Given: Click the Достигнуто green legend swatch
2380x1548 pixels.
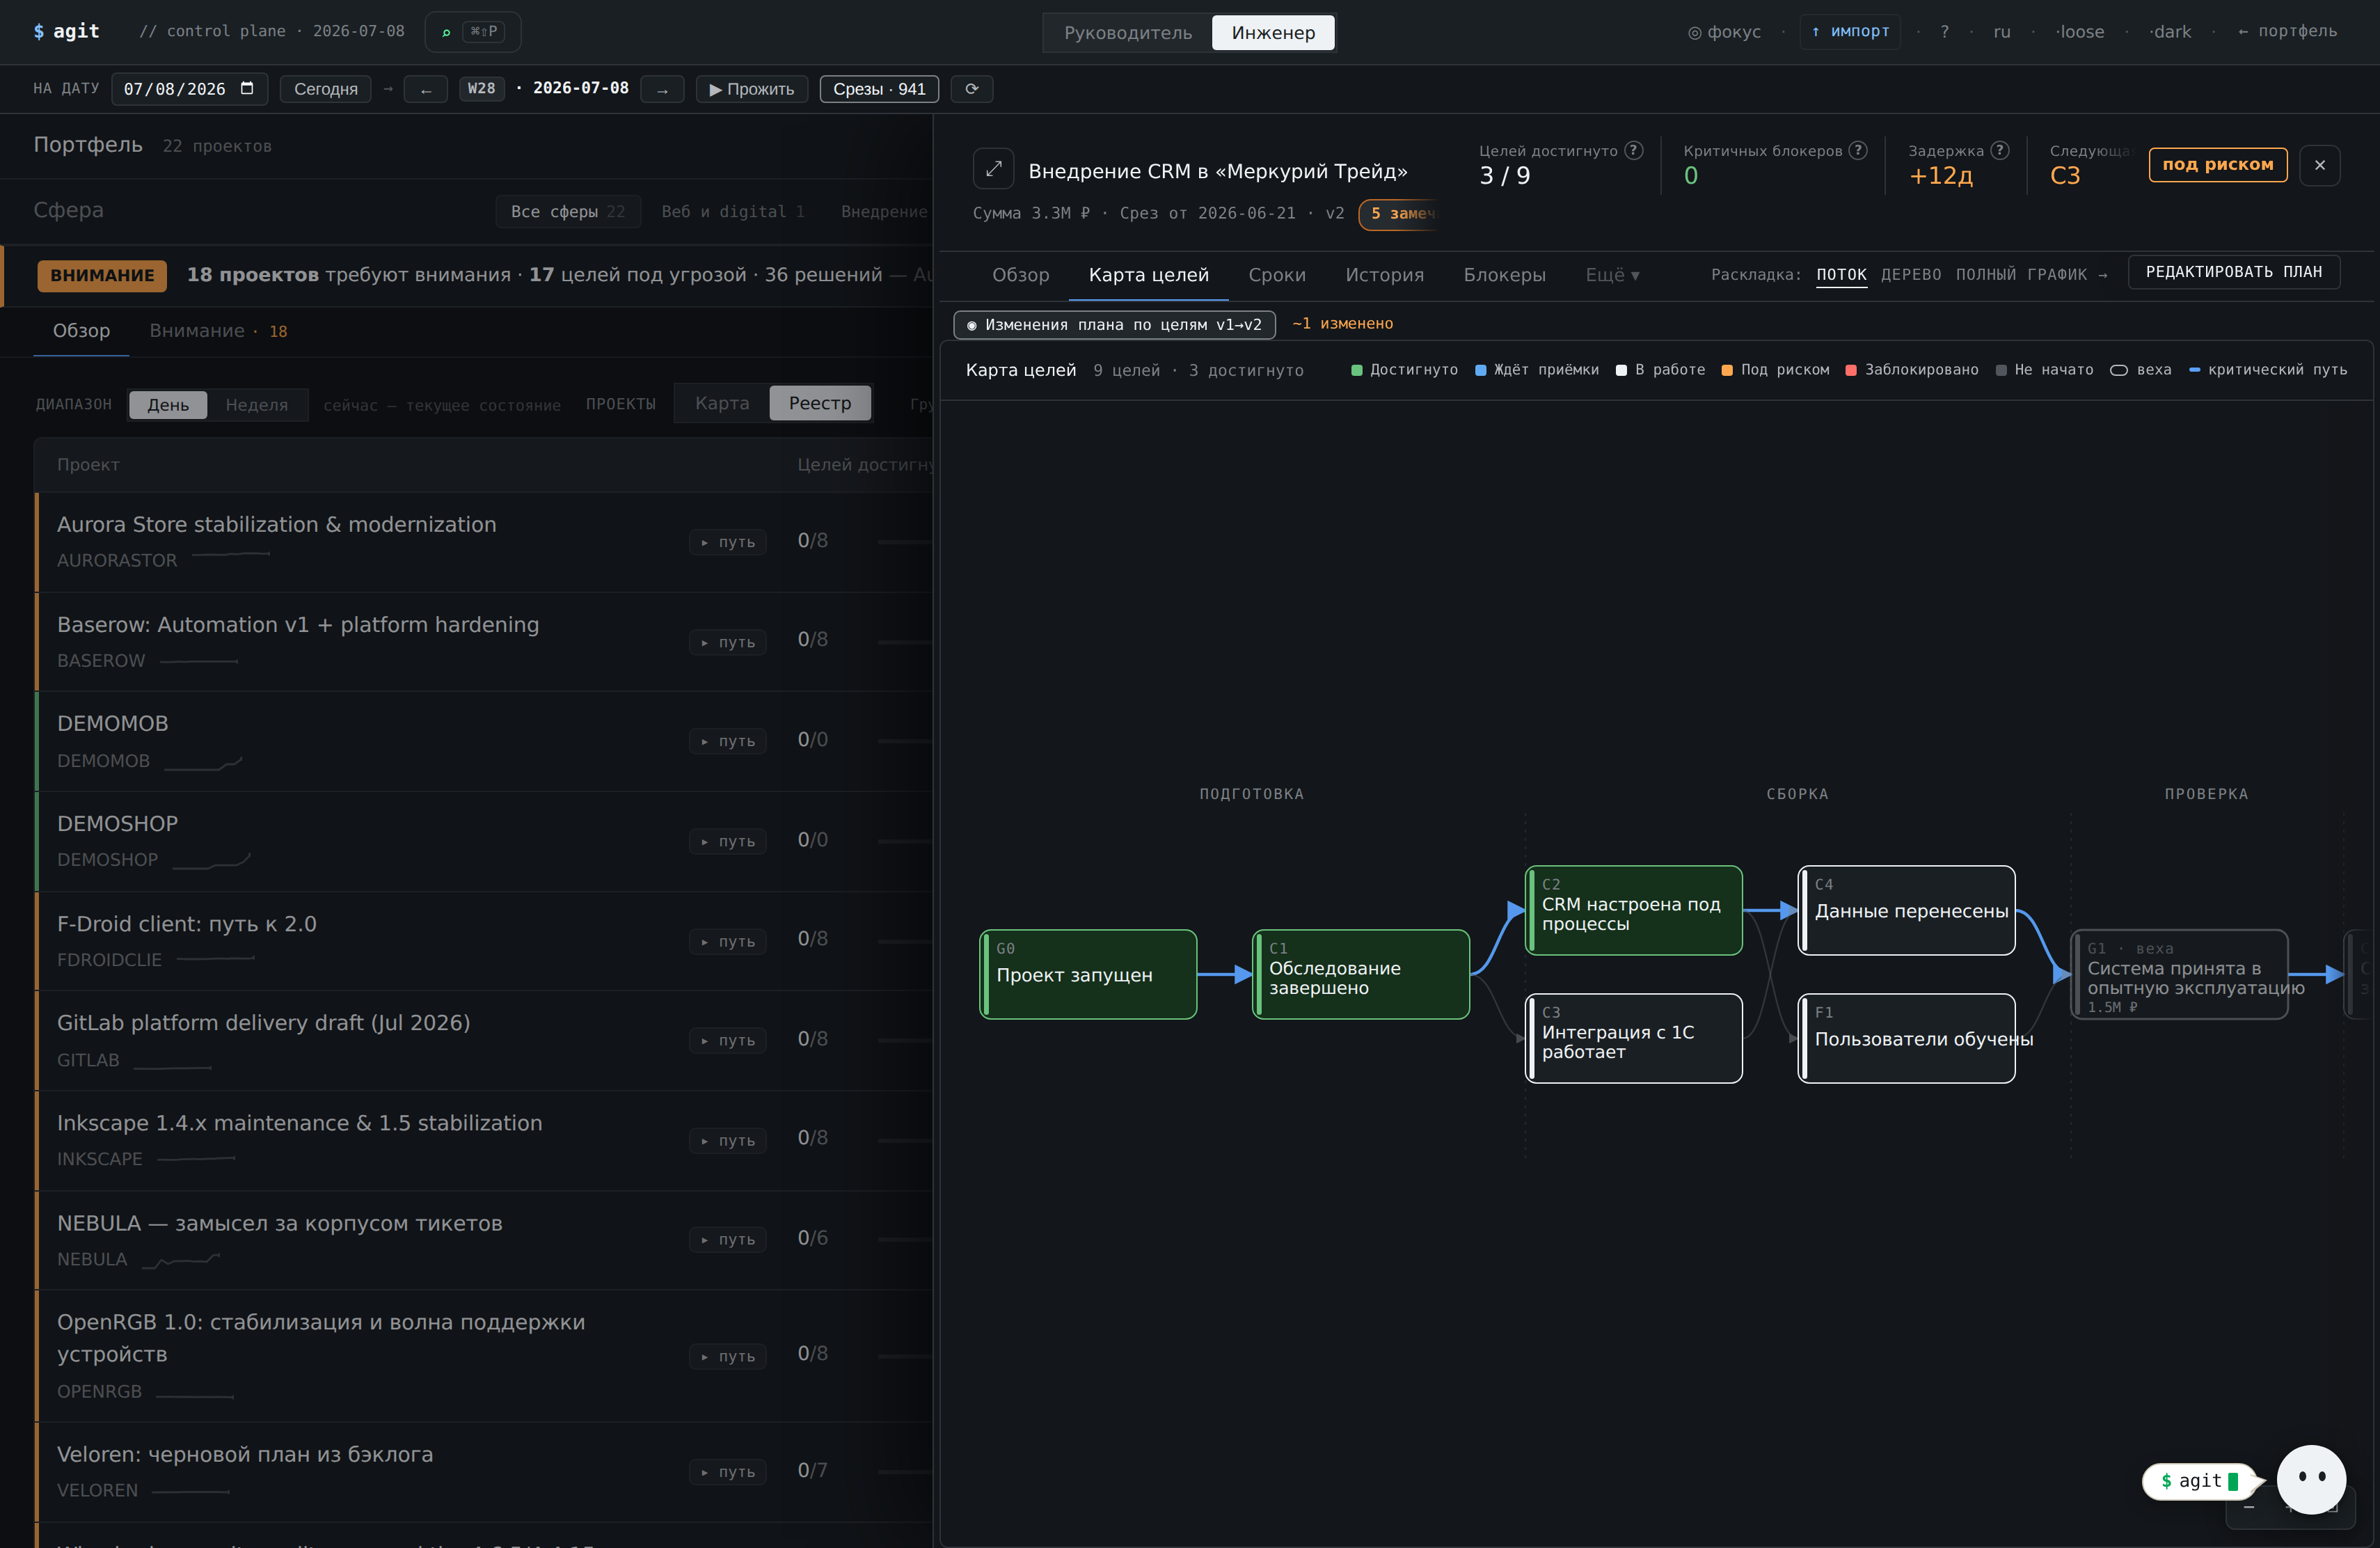Looking at the screenshot, I should [x=1357, y=370].
